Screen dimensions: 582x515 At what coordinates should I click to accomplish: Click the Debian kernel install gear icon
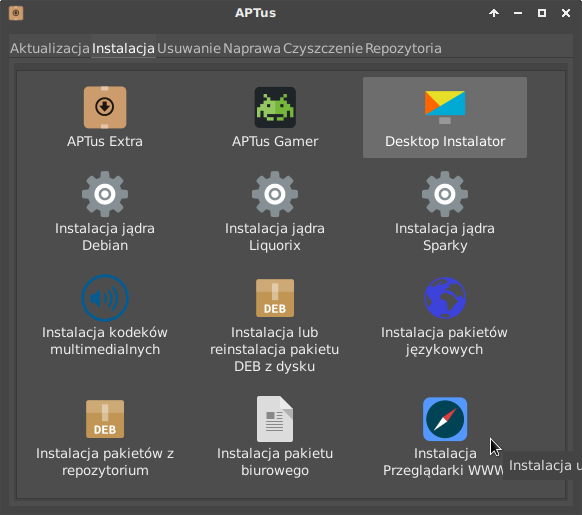pyautogui.click(x=105, y=194)
